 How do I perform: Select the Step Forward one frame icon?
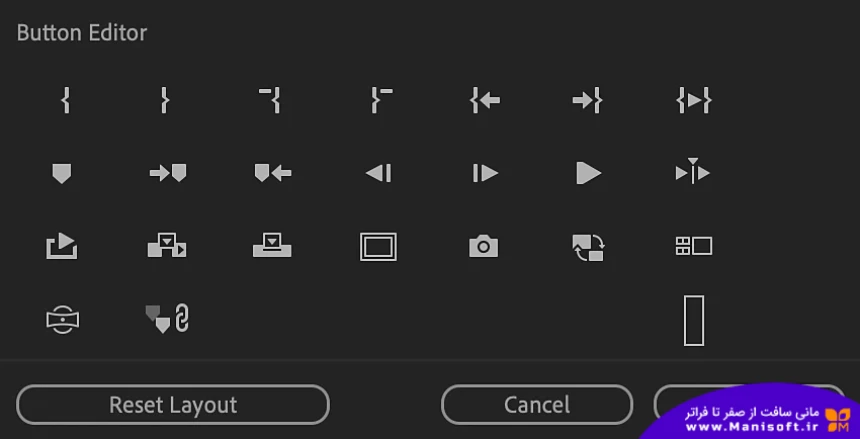click(485, 173)
